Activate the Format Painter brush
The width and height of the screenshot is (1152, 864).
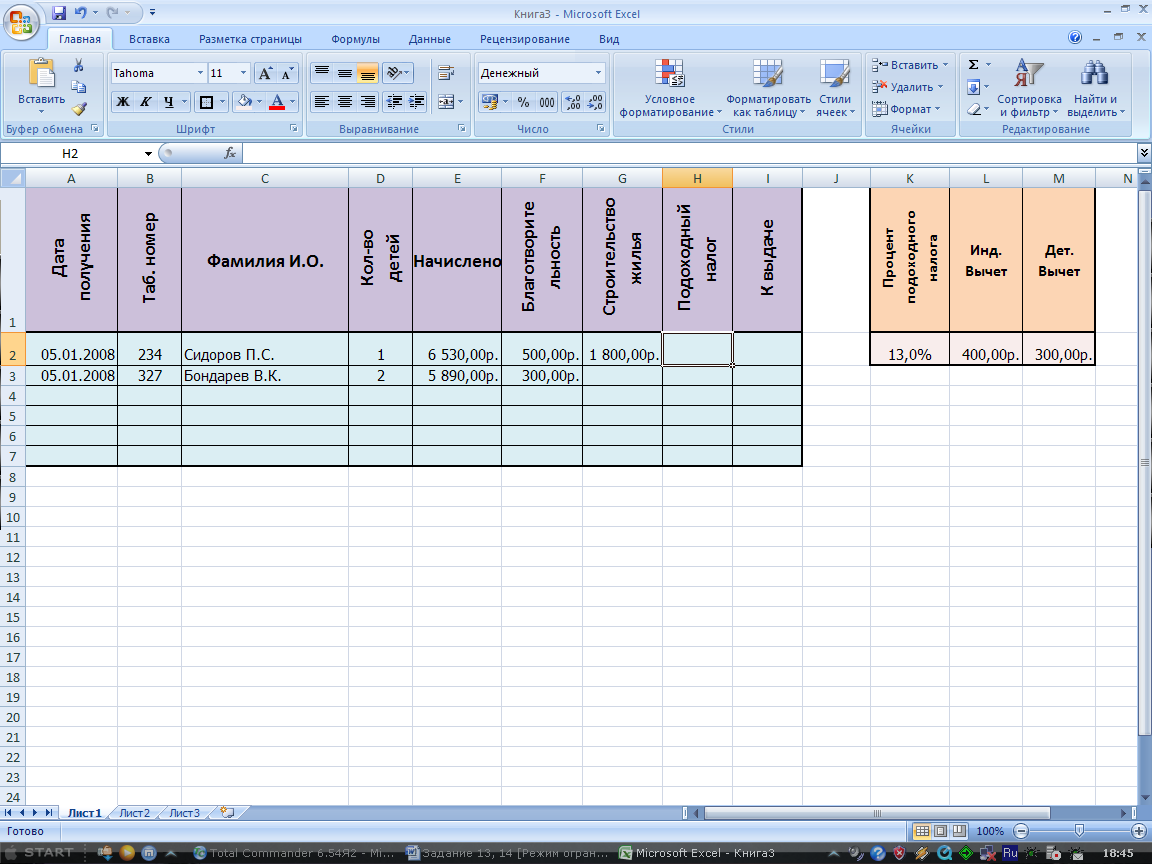79,109
